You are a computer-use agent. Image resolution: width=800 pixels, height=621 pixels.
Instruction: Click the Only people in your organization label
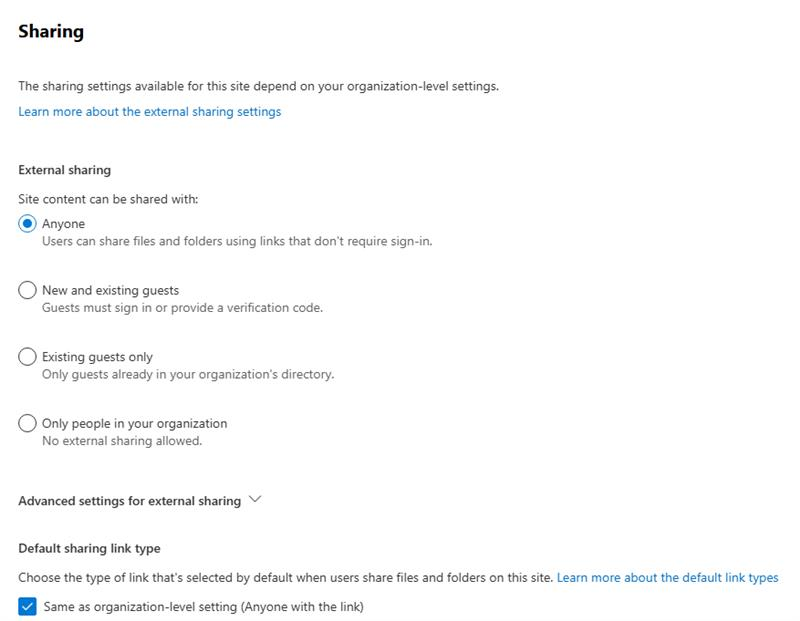134,424
